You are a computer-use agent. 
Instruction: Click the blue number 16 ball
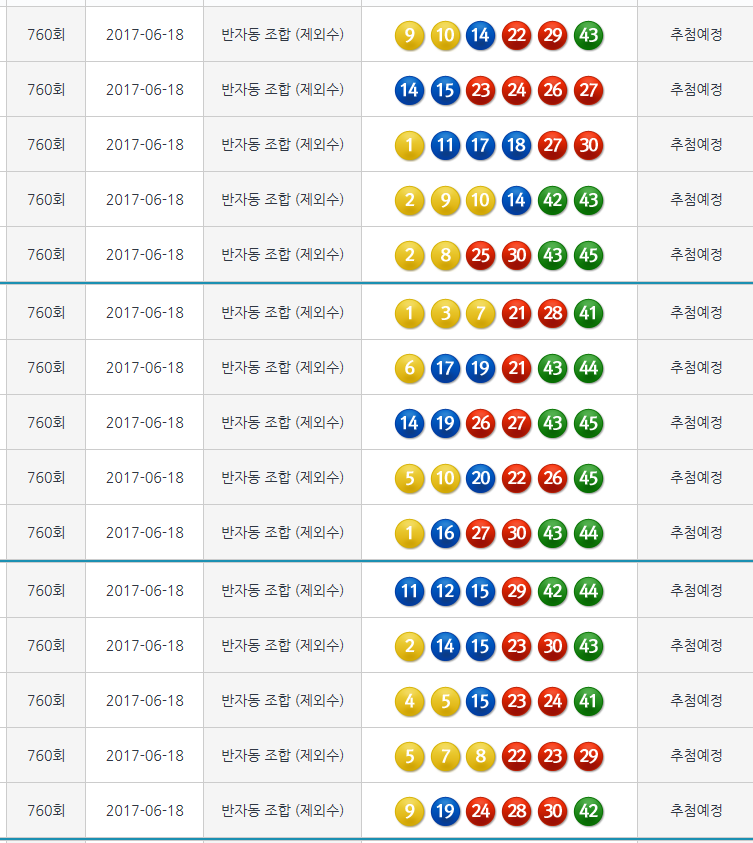(x=445, y=533)
